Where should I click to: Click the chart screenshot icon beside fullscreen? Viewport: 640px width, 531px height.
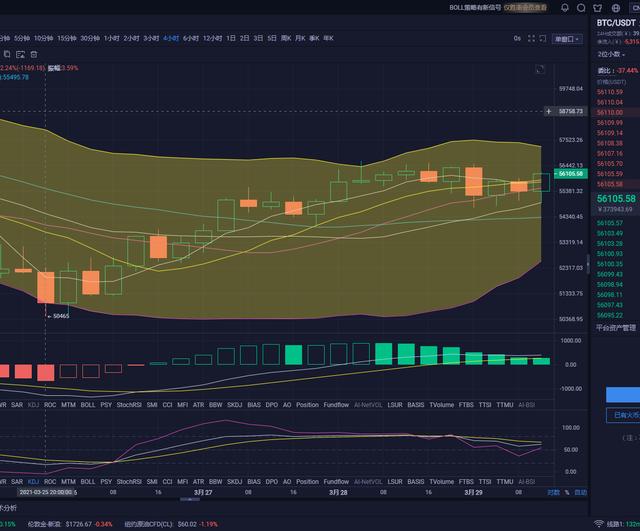540,39
